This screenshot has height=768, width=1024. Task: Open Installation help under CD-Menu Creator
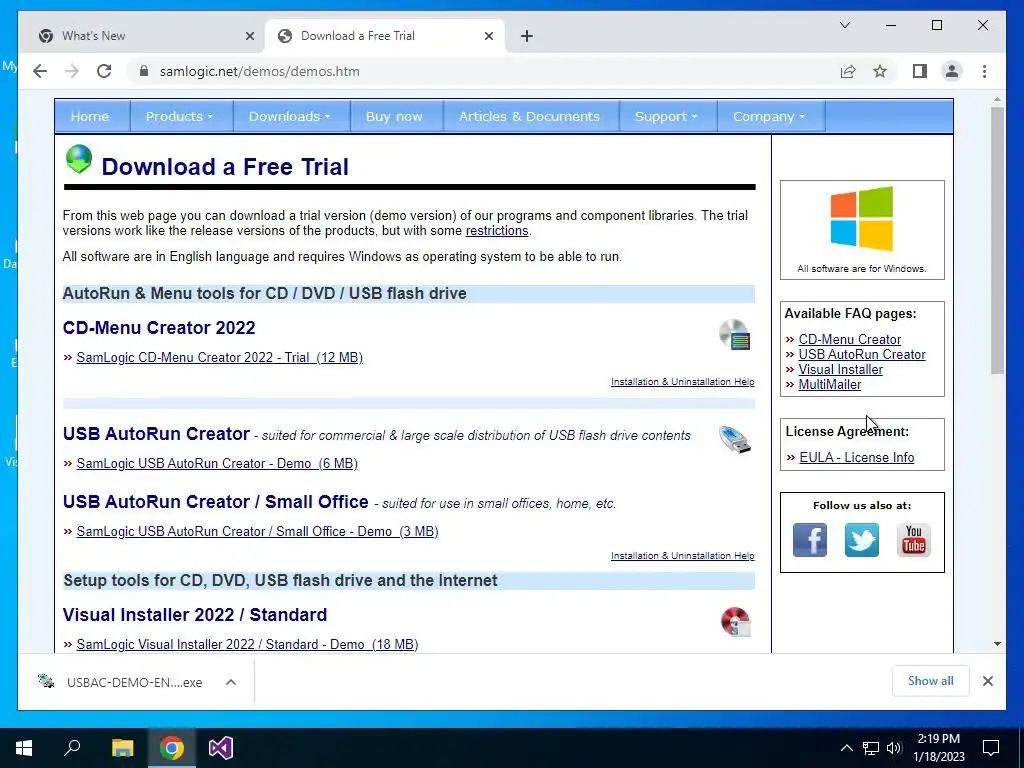tap(682, 381)
